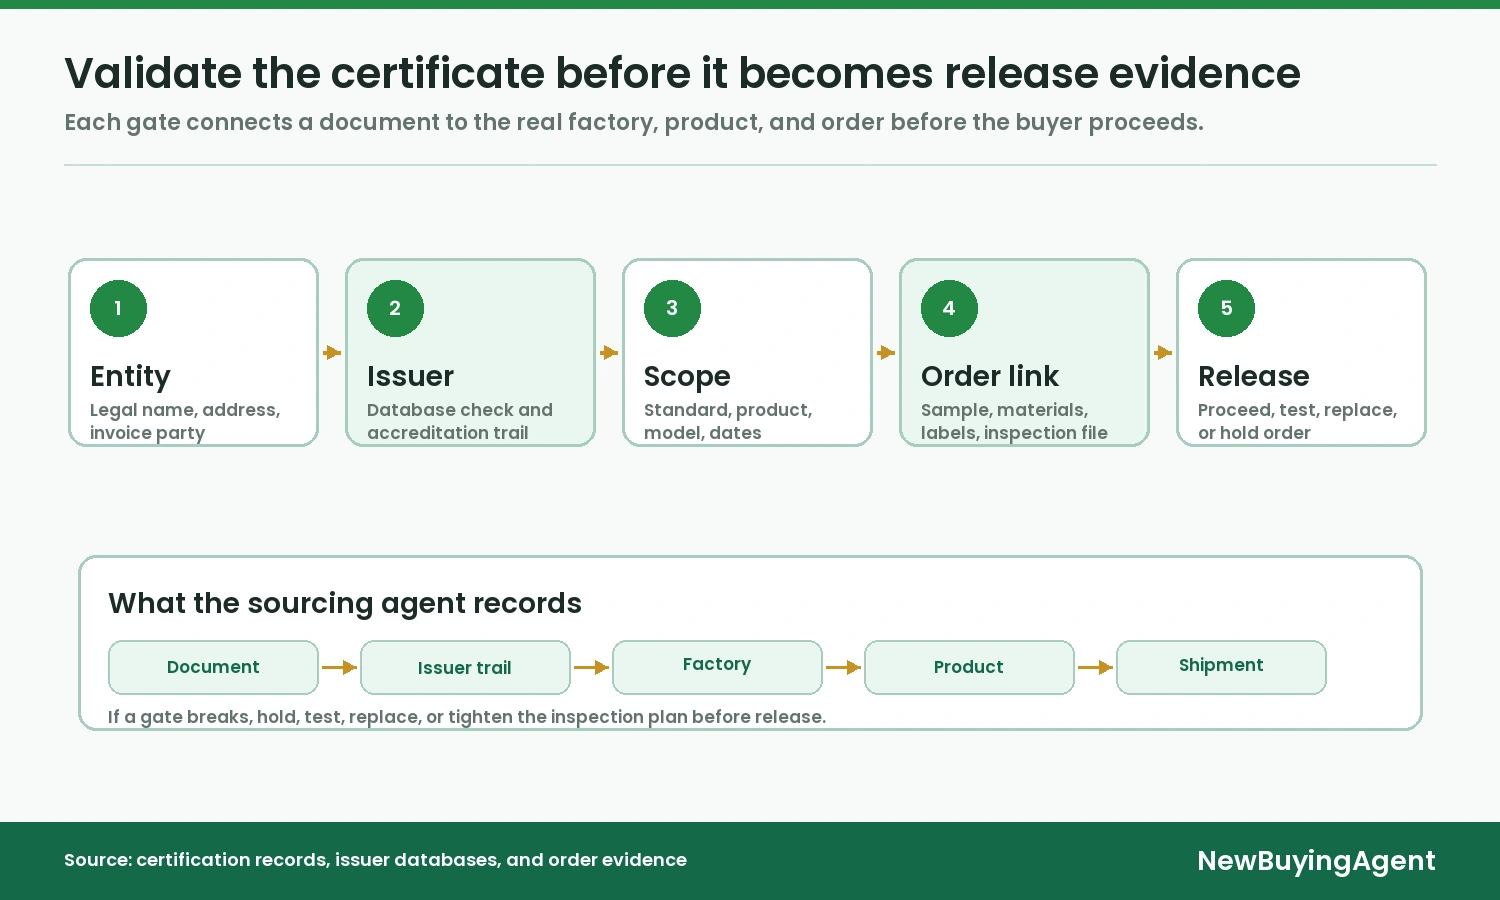Viewport: 1500px width, 900px height.
Task: Click the NewBuyingAgent brand name
Action: point(1316,861)
